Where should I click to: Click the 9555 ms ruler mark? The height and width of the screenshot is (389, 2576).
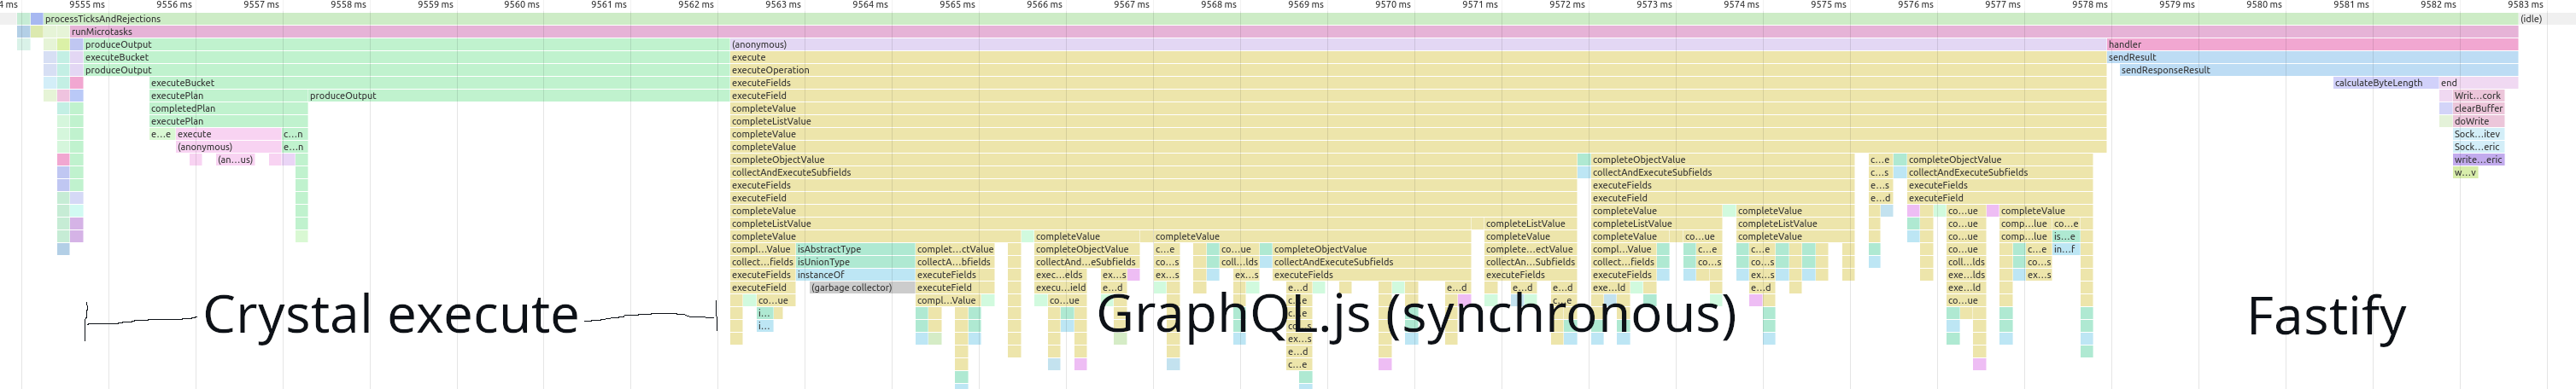pyautogui.click(x=88, y=5)
